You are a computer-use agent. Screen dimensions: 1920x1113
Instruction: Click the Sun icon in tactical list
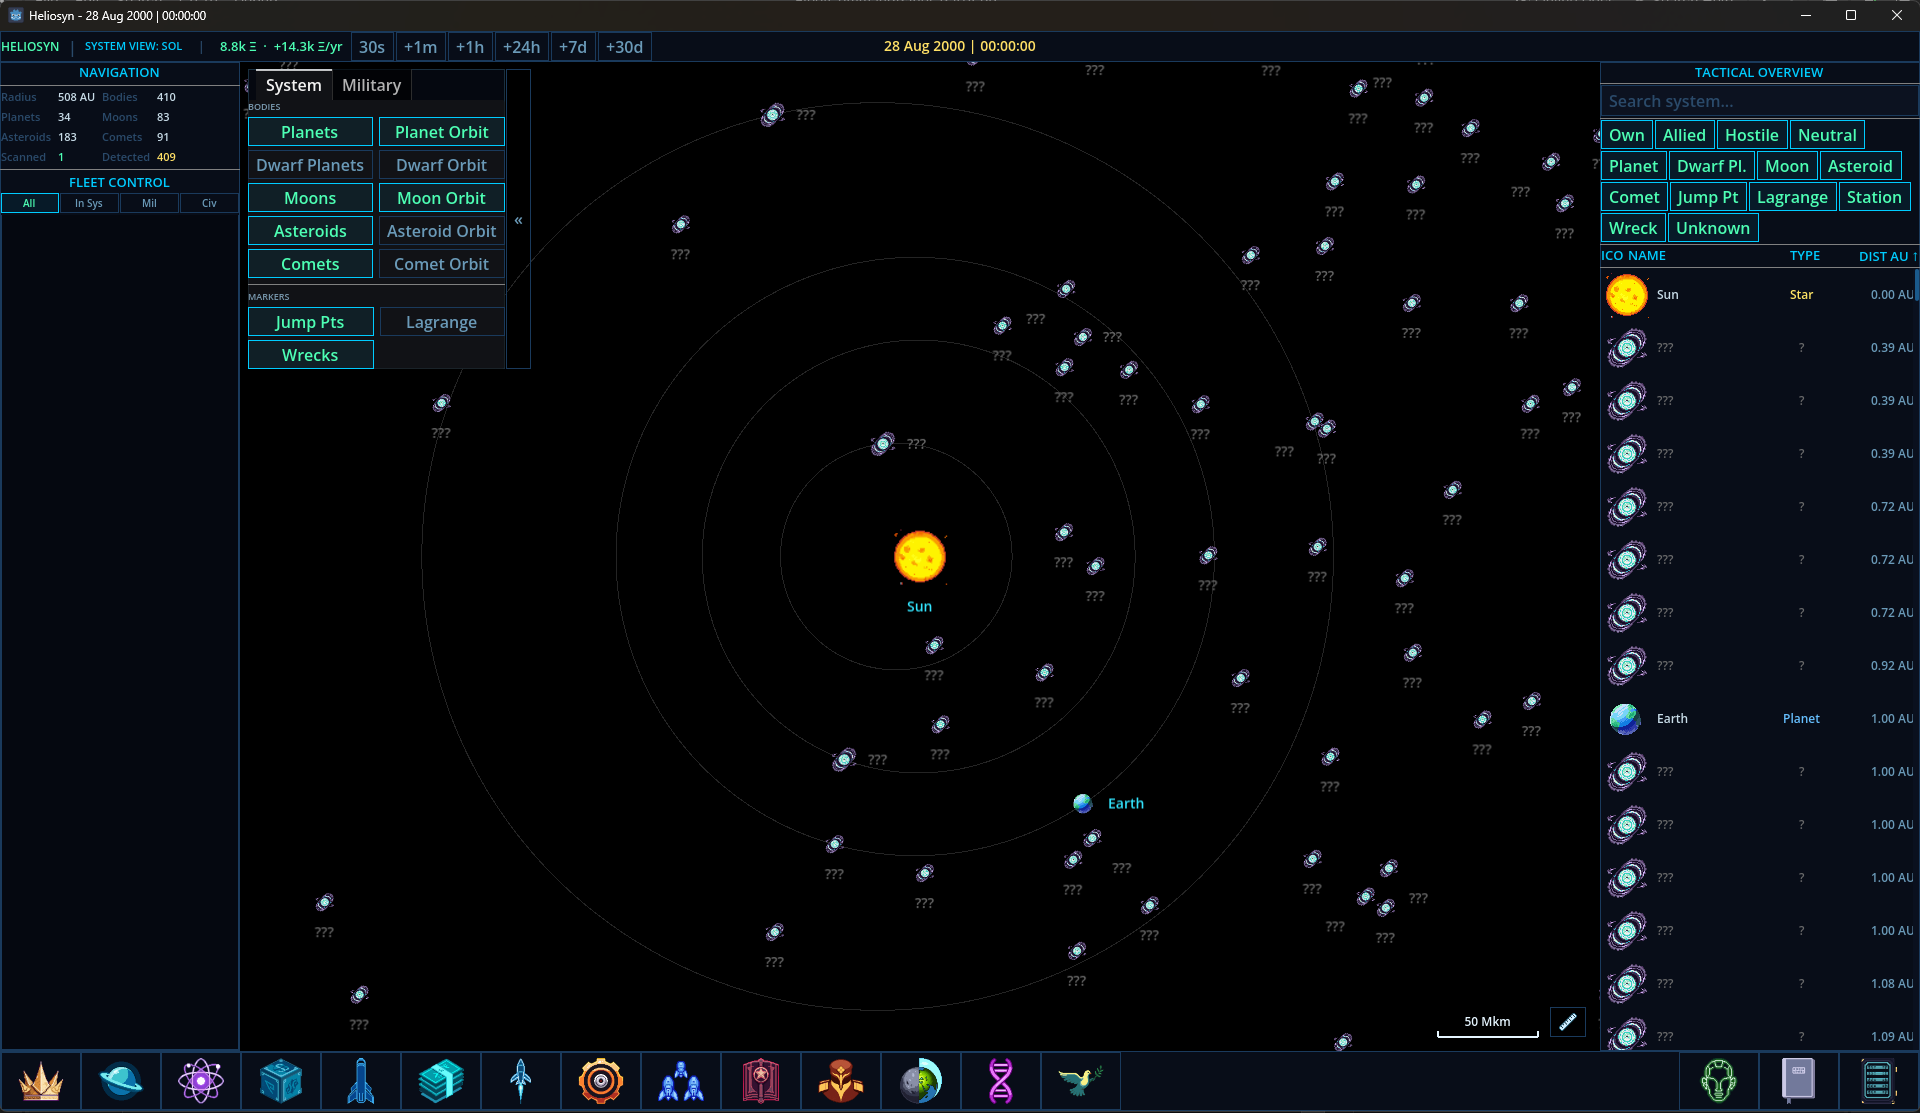[1627, 295]
